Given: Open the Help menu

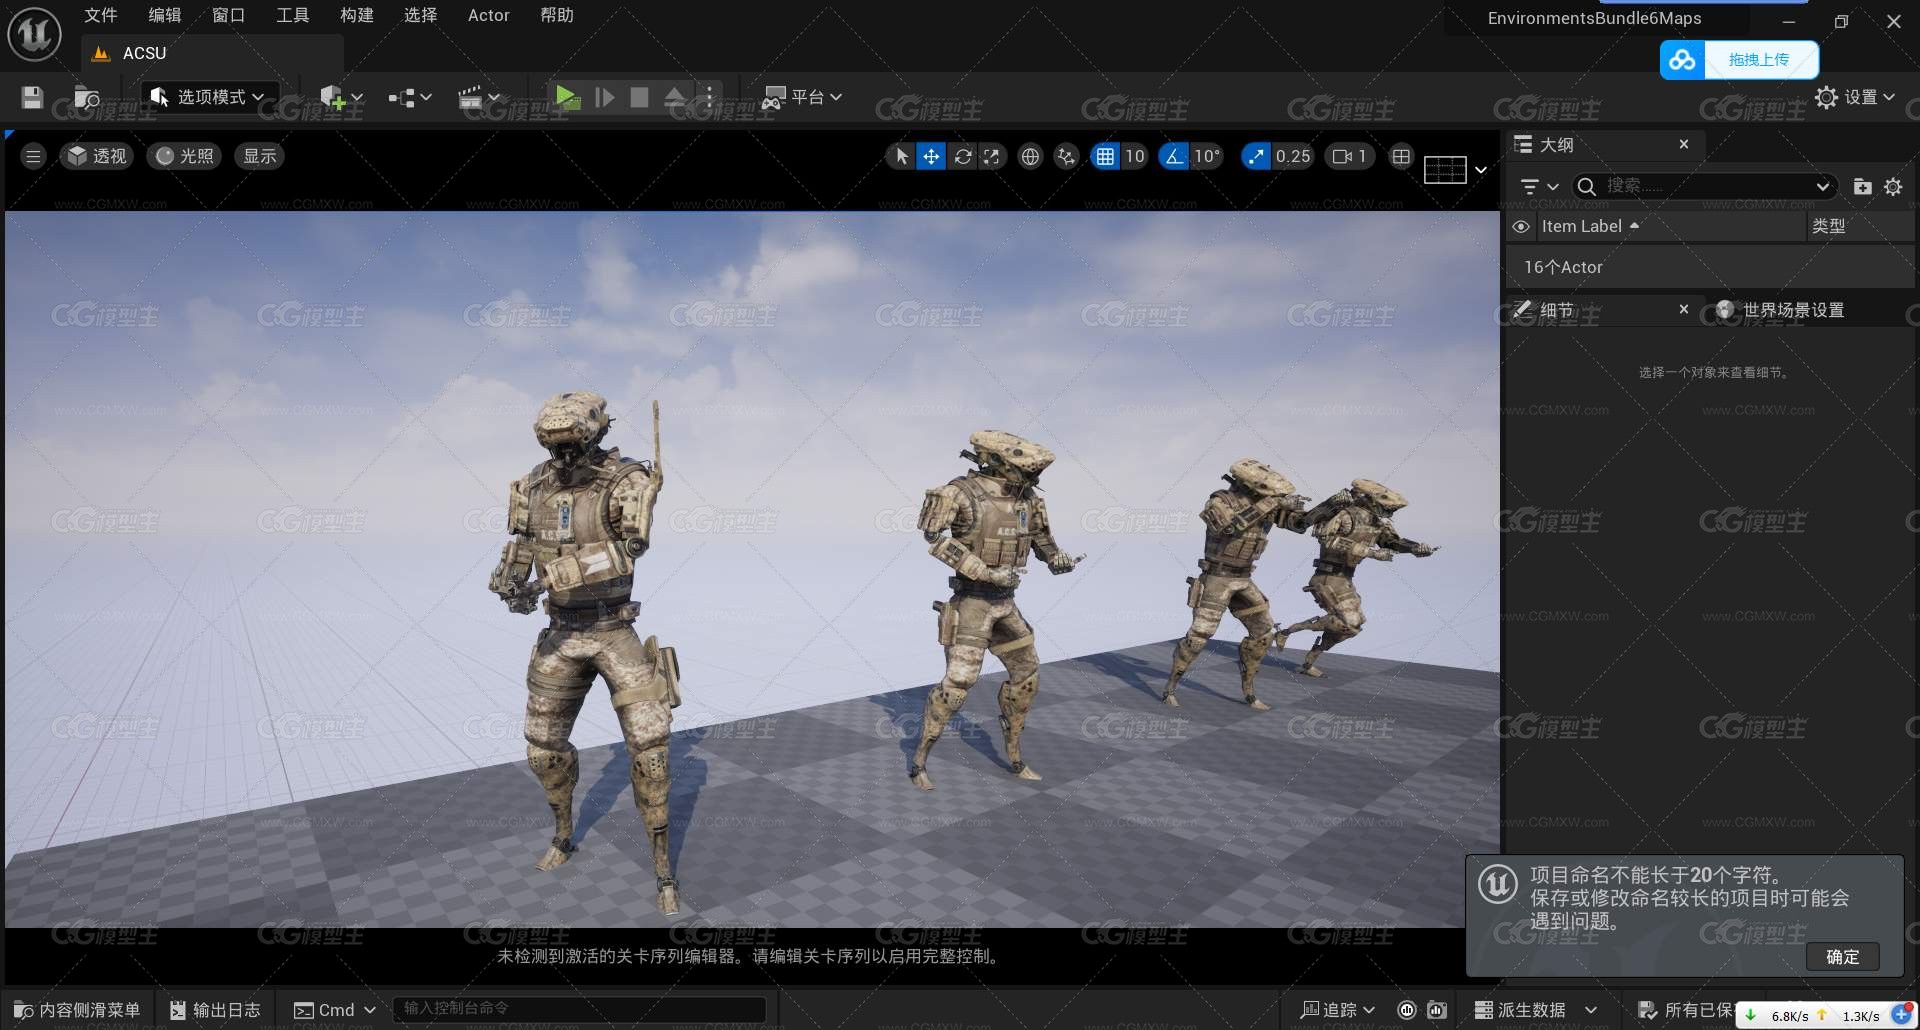Looking at the screenshot, I should pos(556,15).
